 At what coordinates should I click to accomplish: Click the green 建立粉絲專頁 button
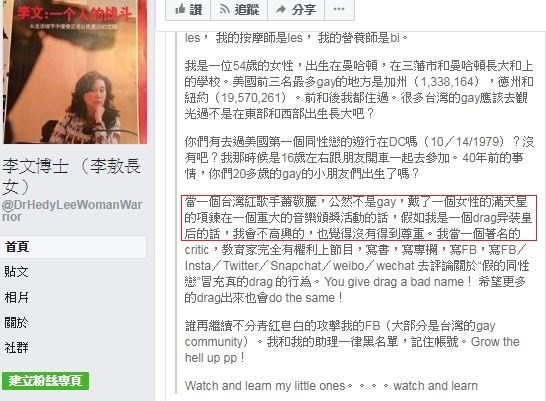tap(45, 381)
